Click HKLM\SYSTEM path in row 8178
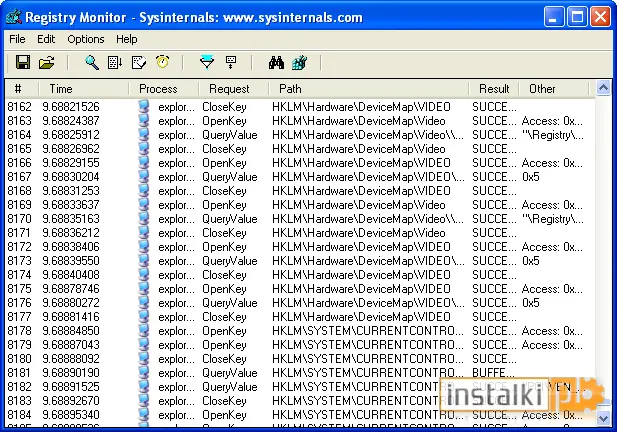 point(368,331)
